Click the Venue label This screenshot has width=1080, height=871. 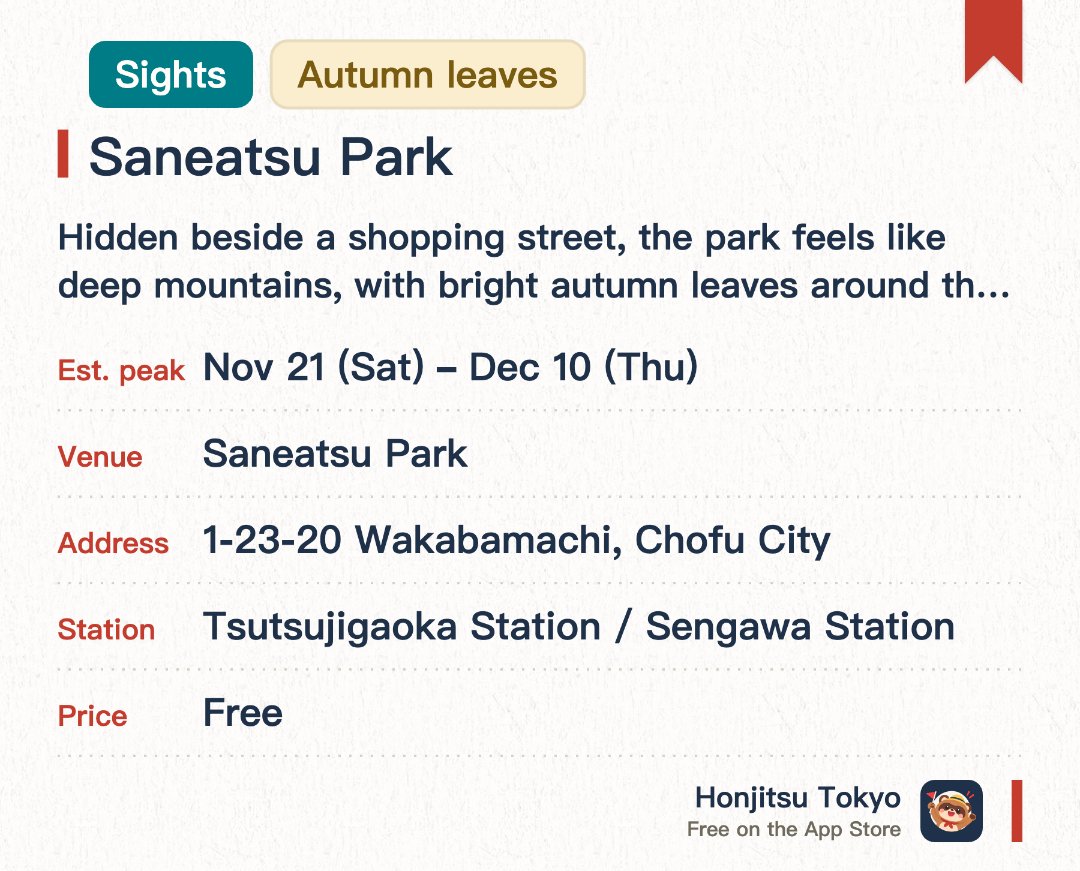click(100, 457)
